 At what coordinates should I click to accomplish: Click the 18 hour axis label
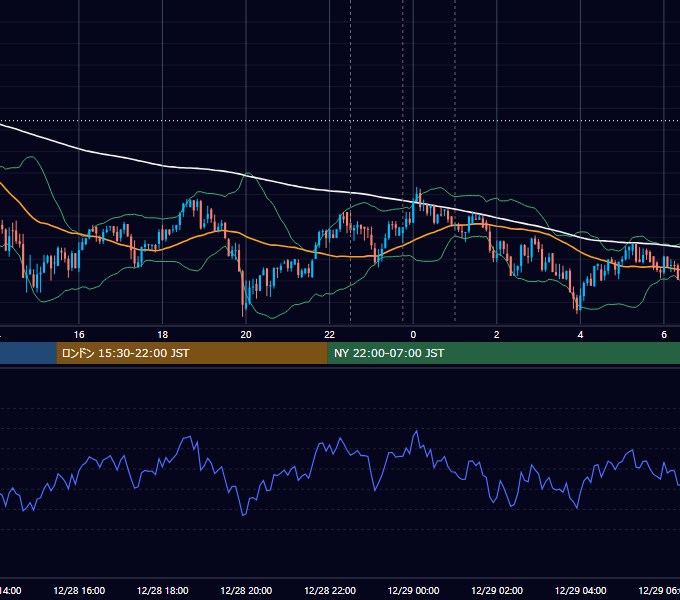click(x=163, y=335)
